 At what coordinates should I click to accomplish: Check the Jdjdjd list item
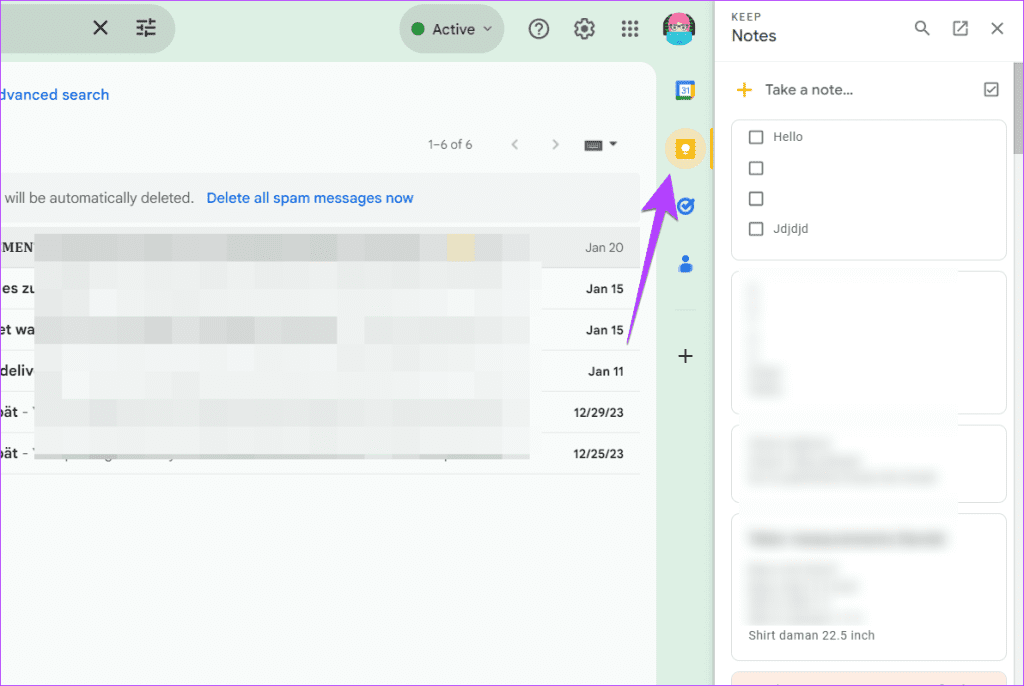click(x=756, y=229)
